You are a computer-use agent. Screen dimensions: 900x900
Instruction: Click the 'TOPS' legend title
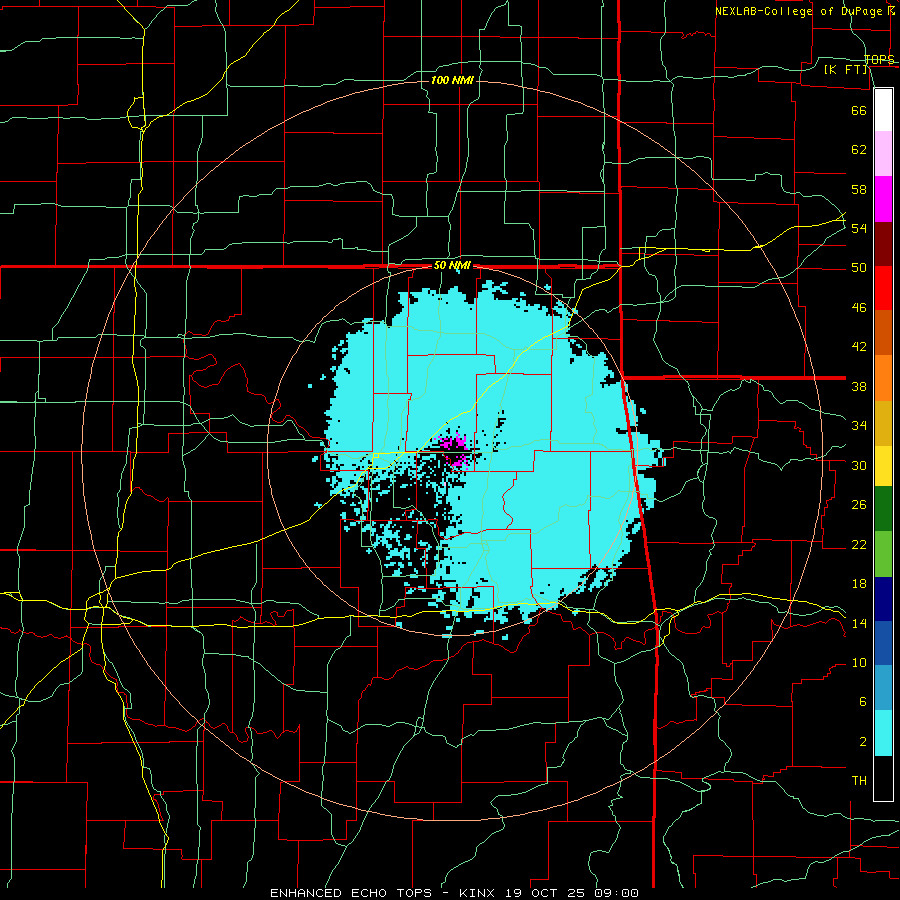(x=879, y=60)
